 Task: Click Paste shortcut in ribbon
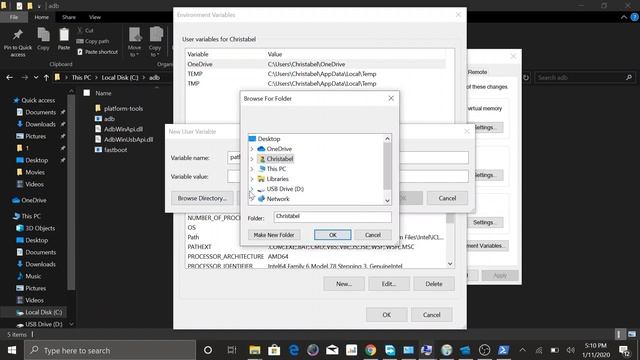(x=97, y=52)
